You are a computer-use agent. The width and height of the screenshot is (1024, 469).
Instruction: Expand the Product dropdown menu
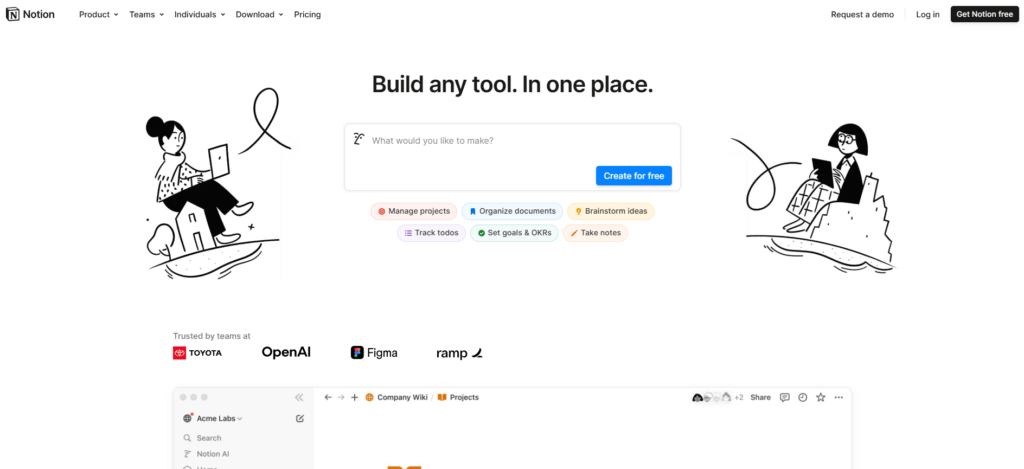point(98,14)
